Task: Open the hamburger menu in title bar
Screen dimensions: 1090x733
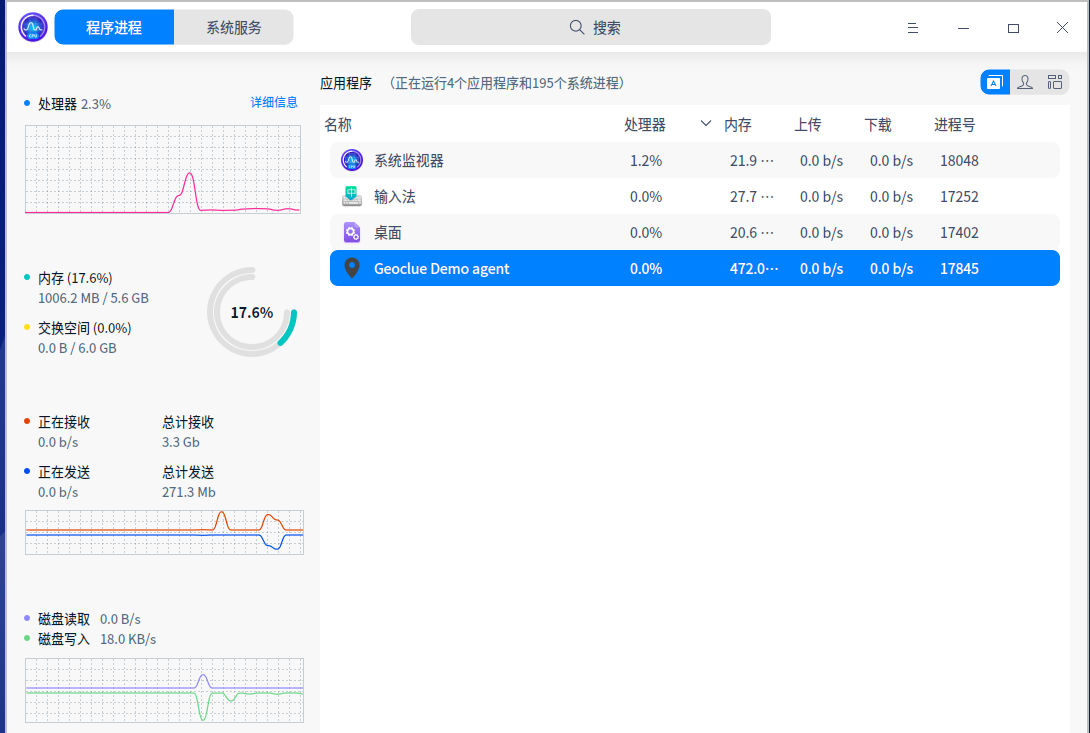Action: tap(913, 27)
